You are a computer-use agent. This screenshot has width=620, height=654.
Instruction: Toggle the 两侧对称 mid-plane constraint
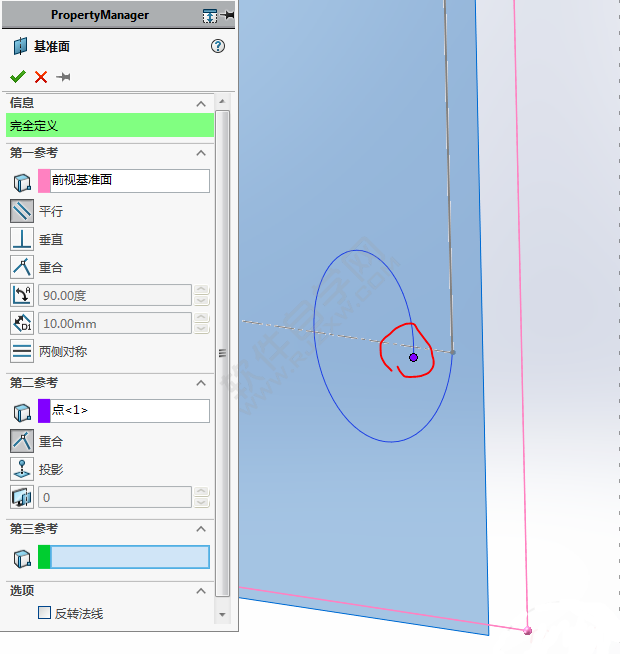pos(22,351)
